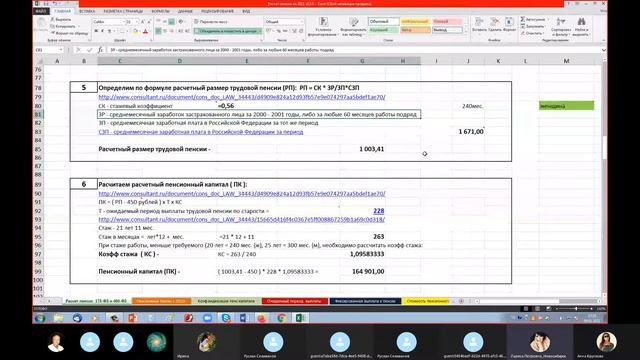Open consultant.ru link in row 79
This screenshot has height=360, width=640.
(x=242, y=97)
